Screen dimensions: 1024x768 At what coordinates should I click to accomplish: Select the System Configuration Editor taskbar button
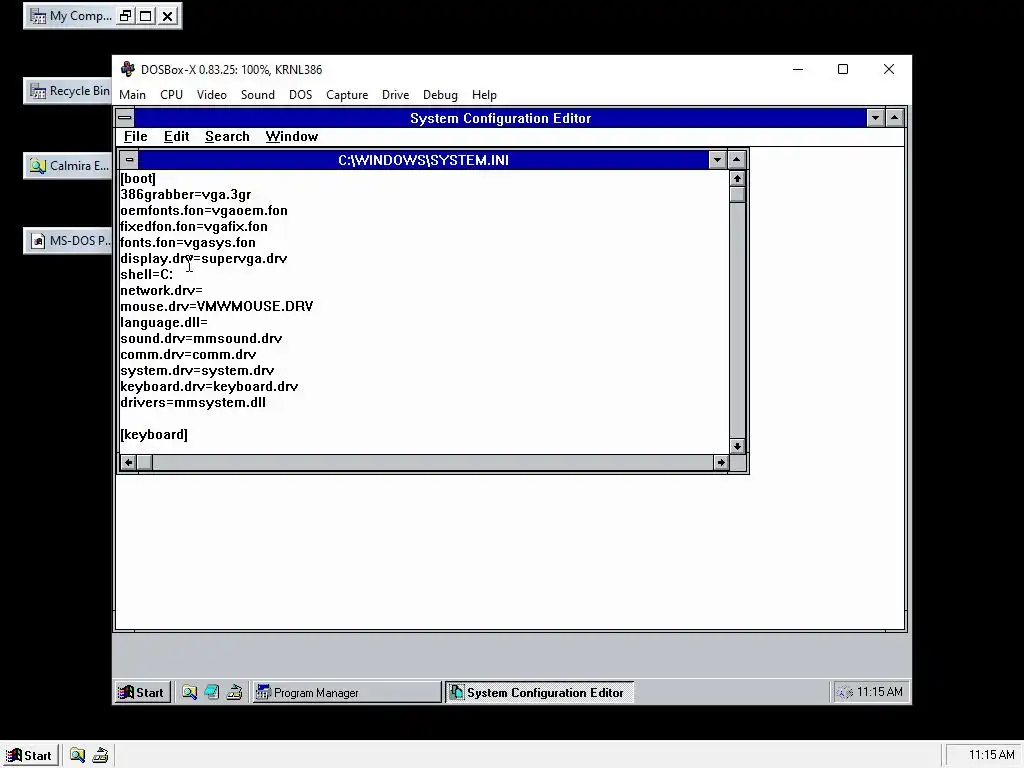[x=539, y=692]
